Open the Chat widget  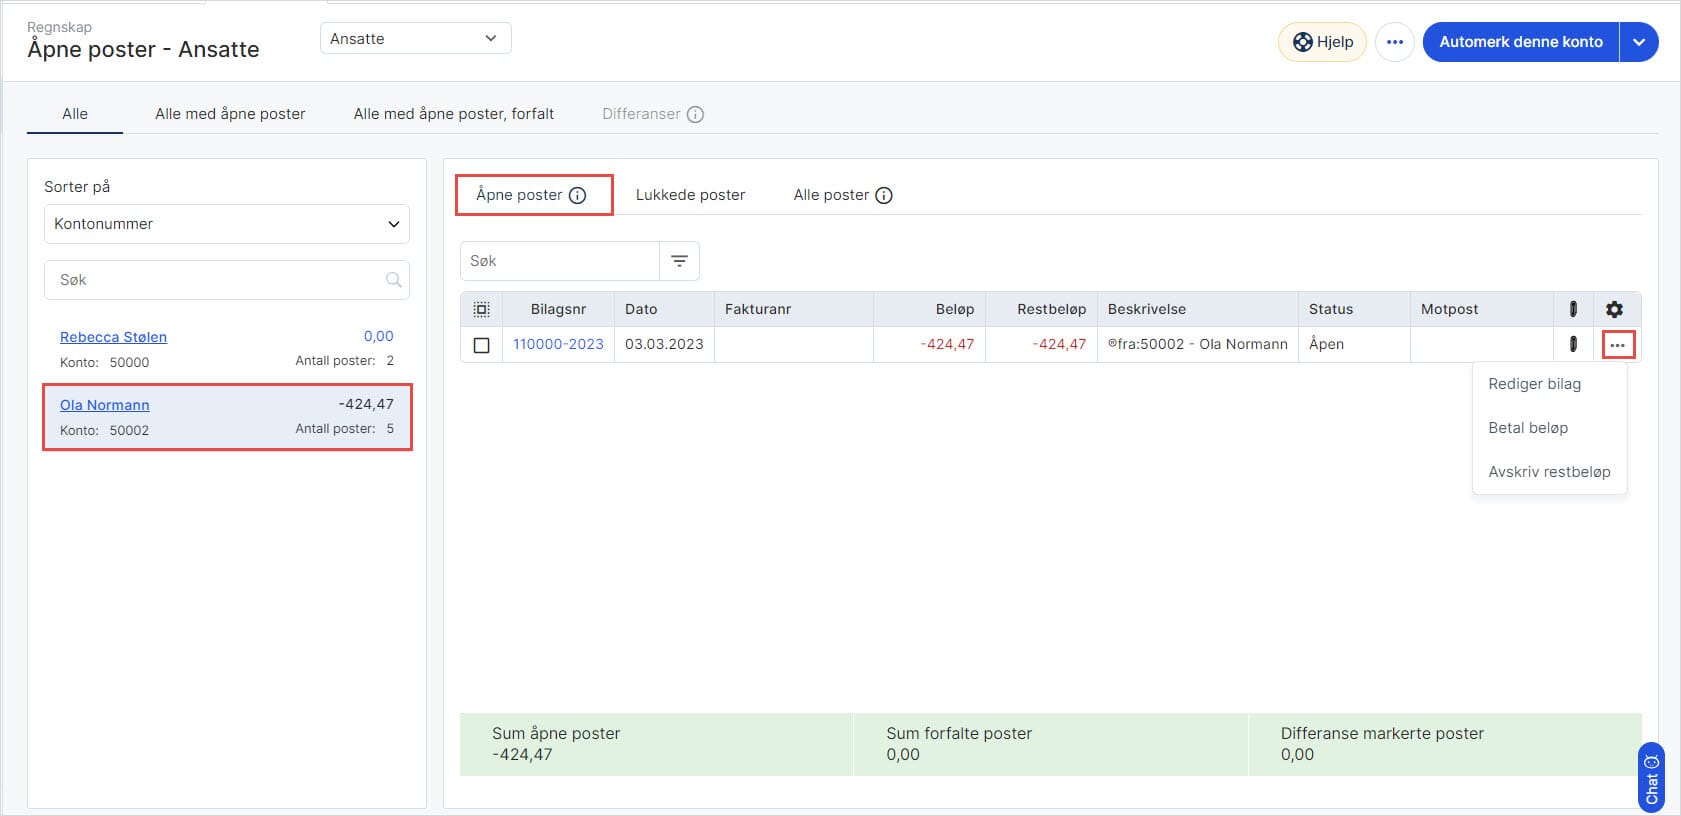coord(1651,778)
